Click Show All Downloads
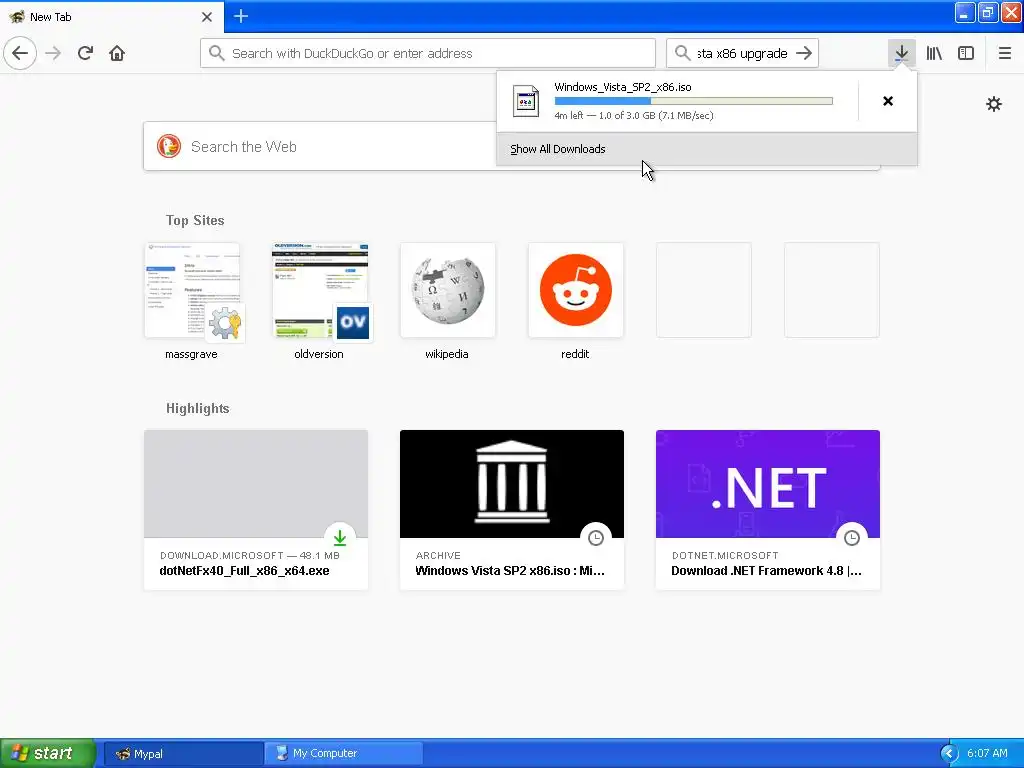This screenshot has height=768, width=1024. tap(707, 149)
